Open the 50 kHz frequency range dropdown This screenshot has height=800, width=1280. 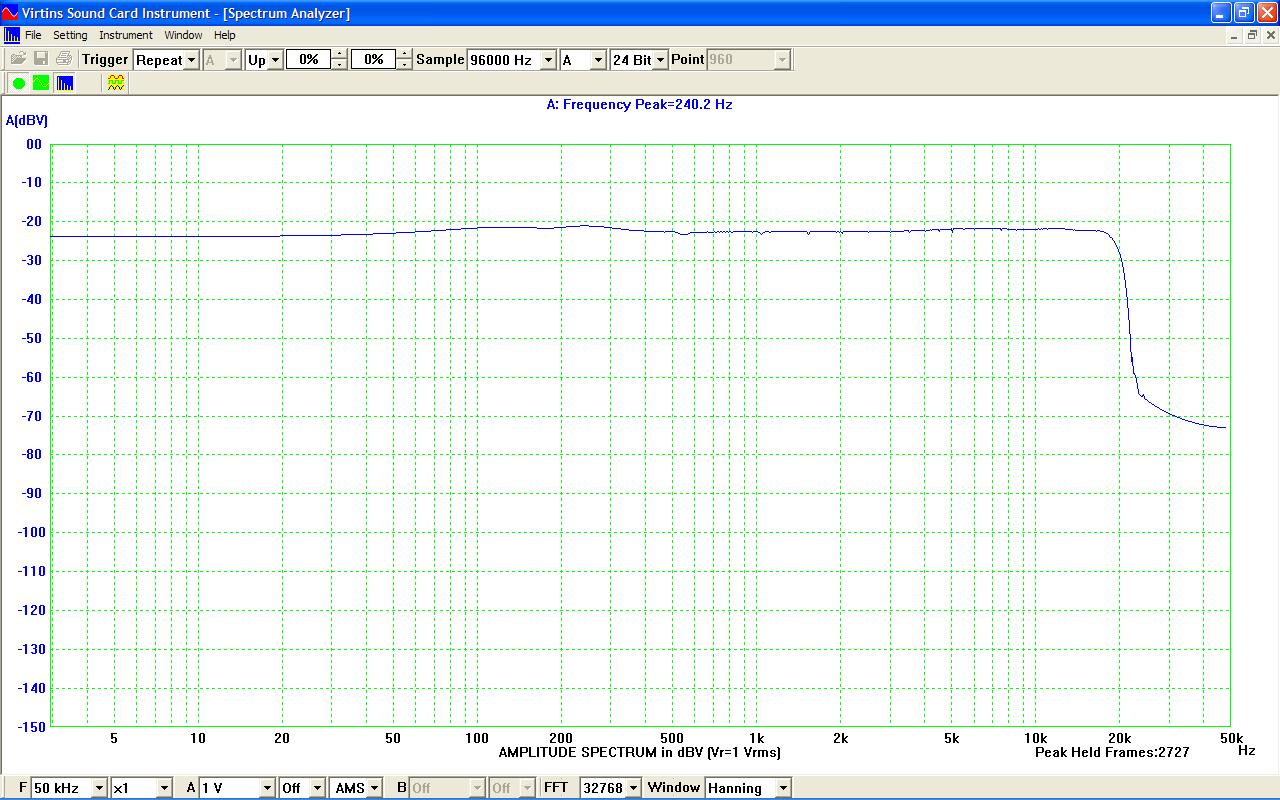pyautogui.click(x=69, y=788)
